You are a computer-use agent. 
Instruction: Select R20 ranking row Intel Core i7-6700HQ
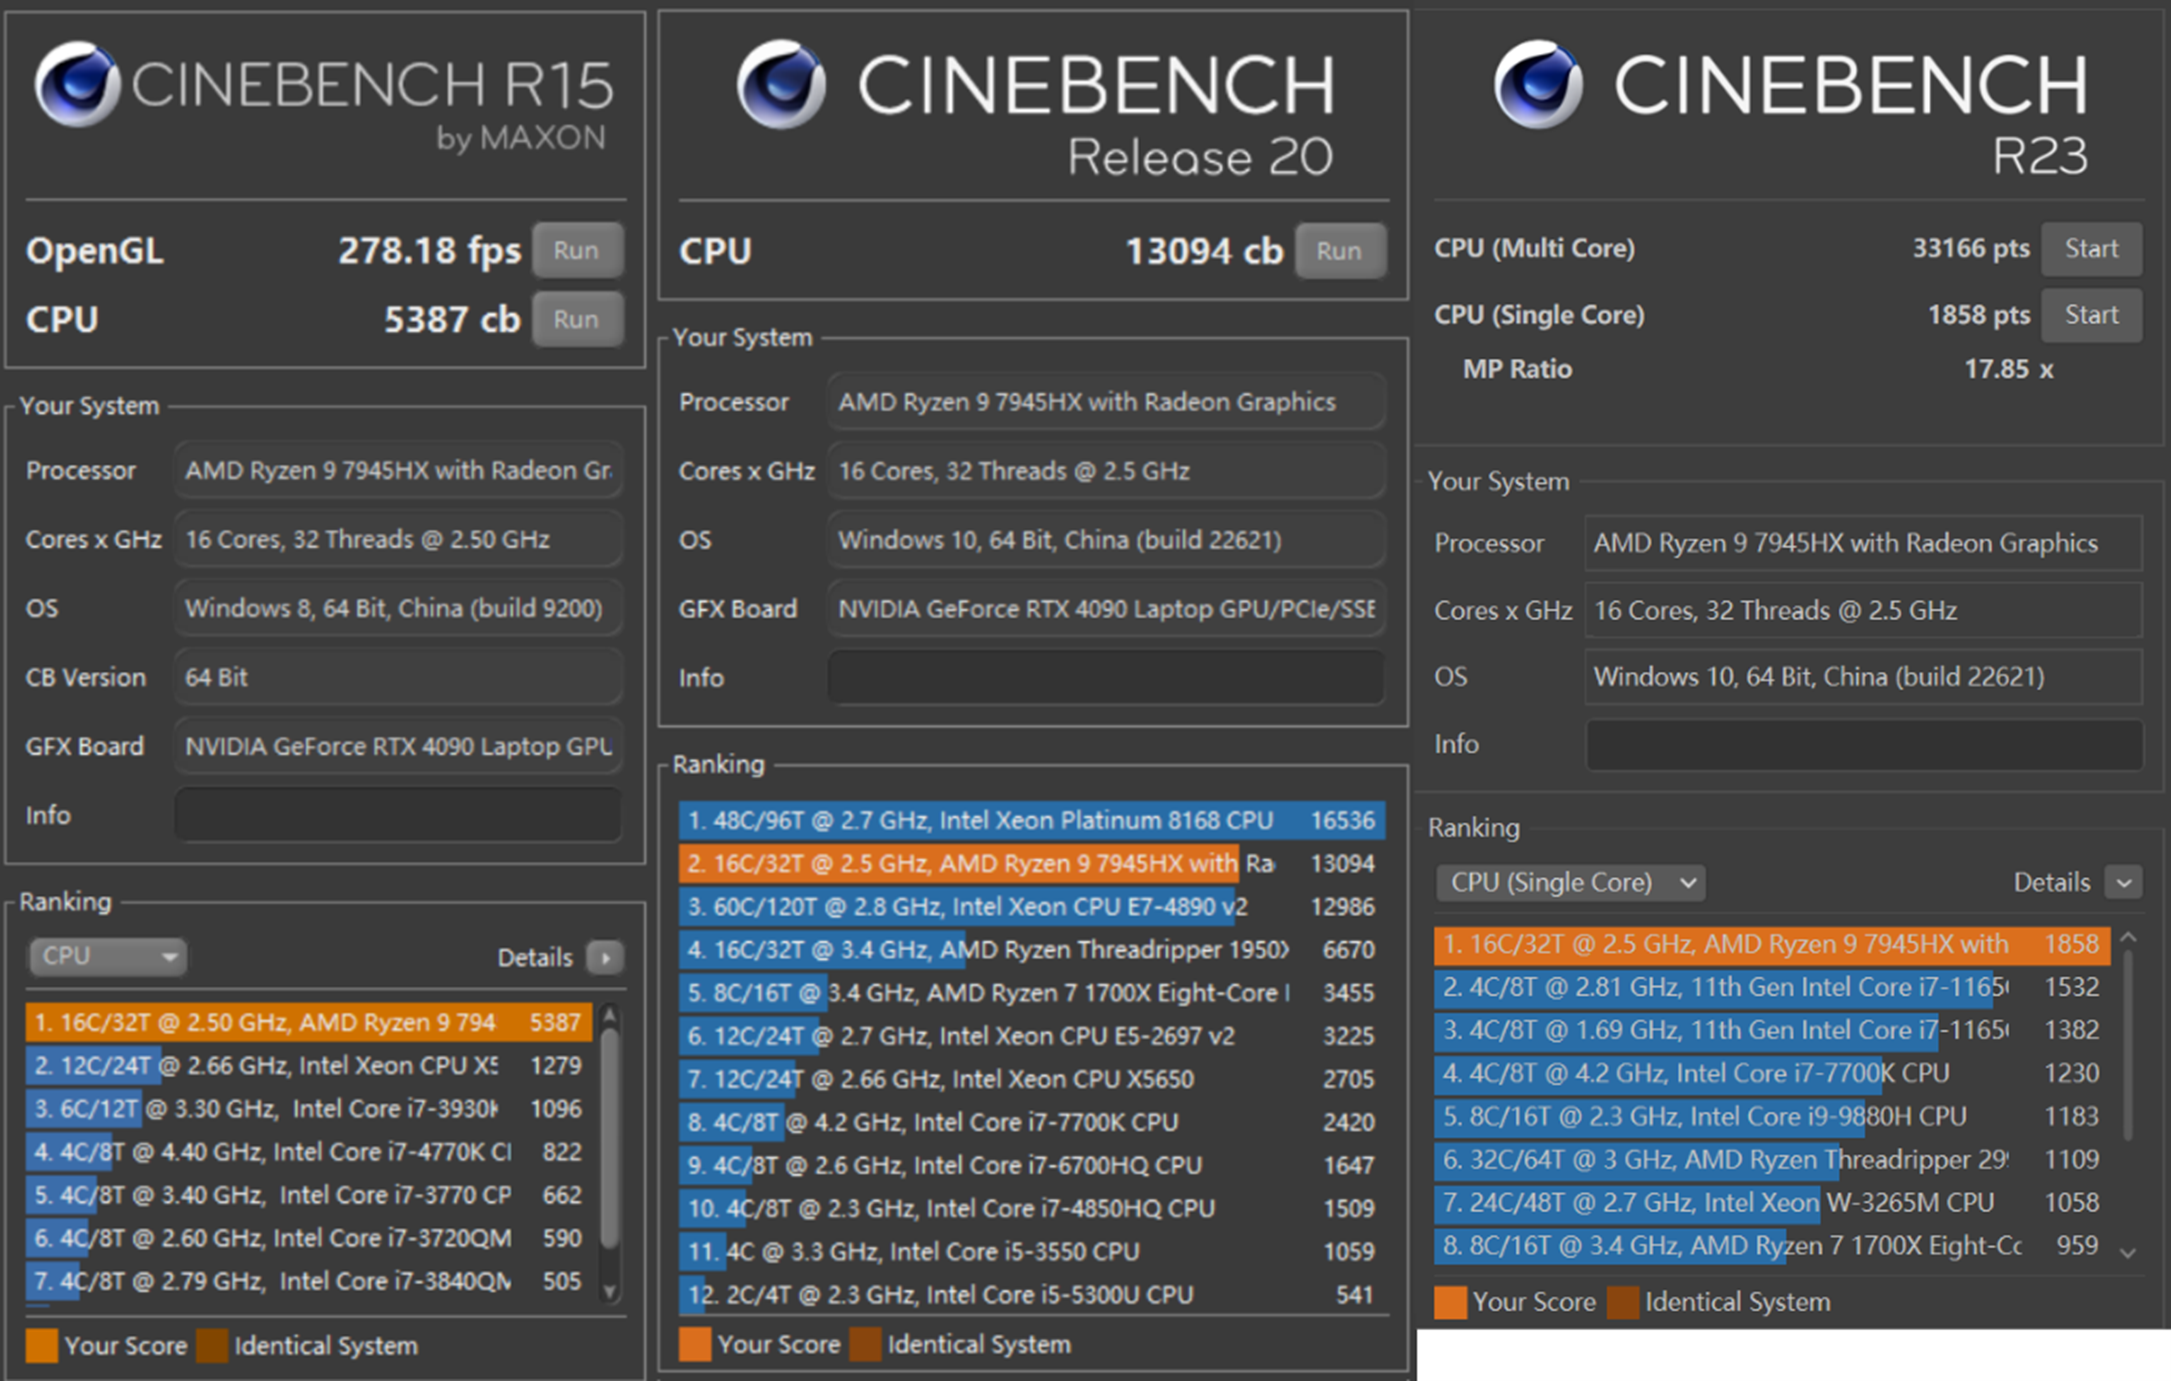[x=1032, y=1164]
